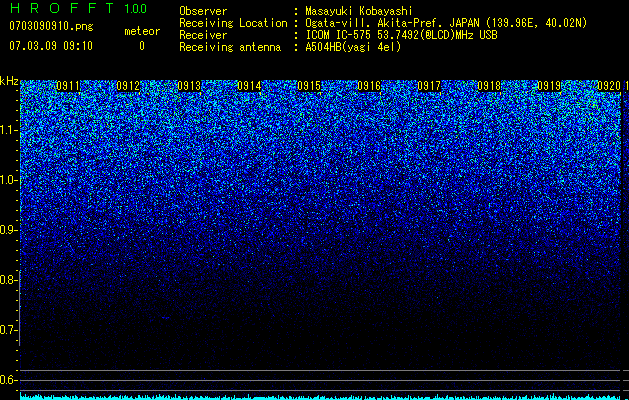Click the meteor count value 0
Image resolution: width=629 pixels, height=400 pixels.
(x=142, y=46)
